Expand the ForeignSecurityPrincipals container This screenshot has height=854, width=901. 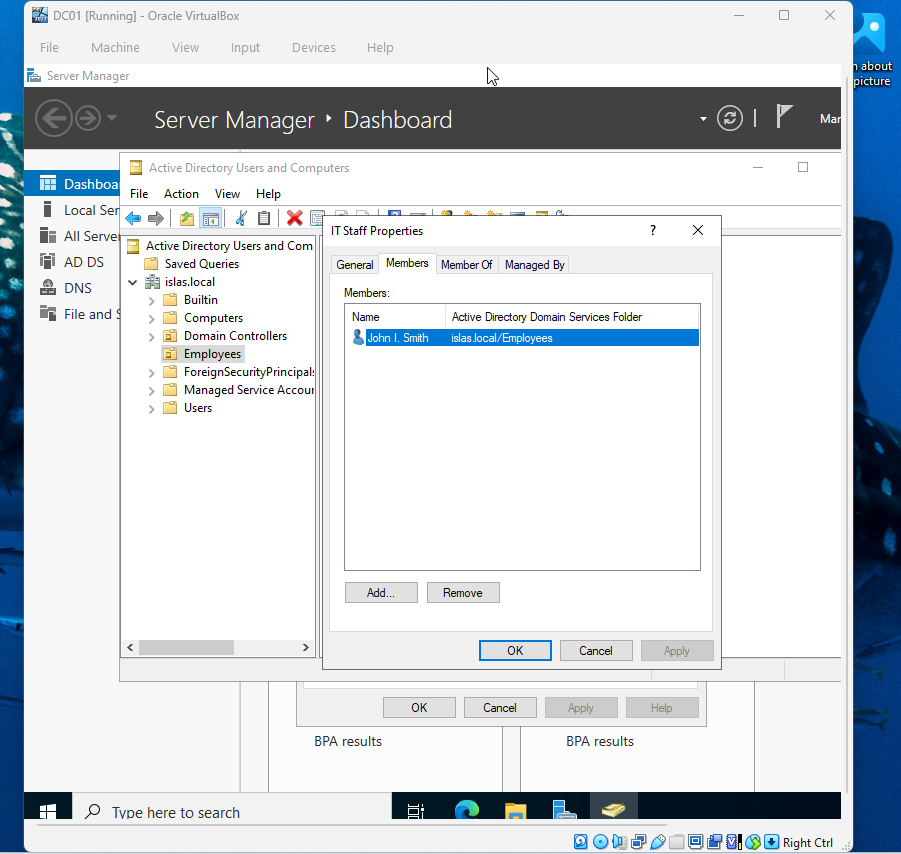[151, 373]
